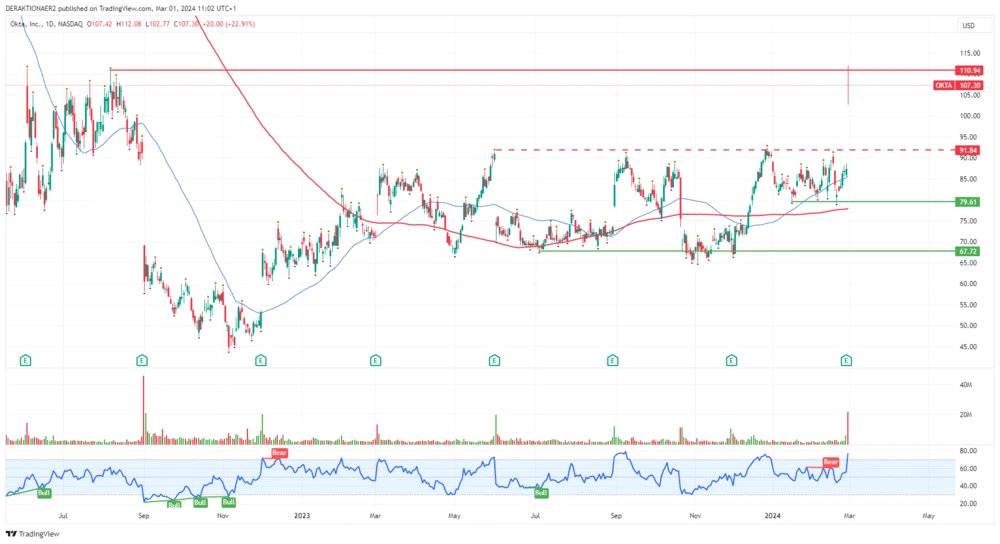Click the 107.30 last price label
The image size is (1000, 544).
969,85
